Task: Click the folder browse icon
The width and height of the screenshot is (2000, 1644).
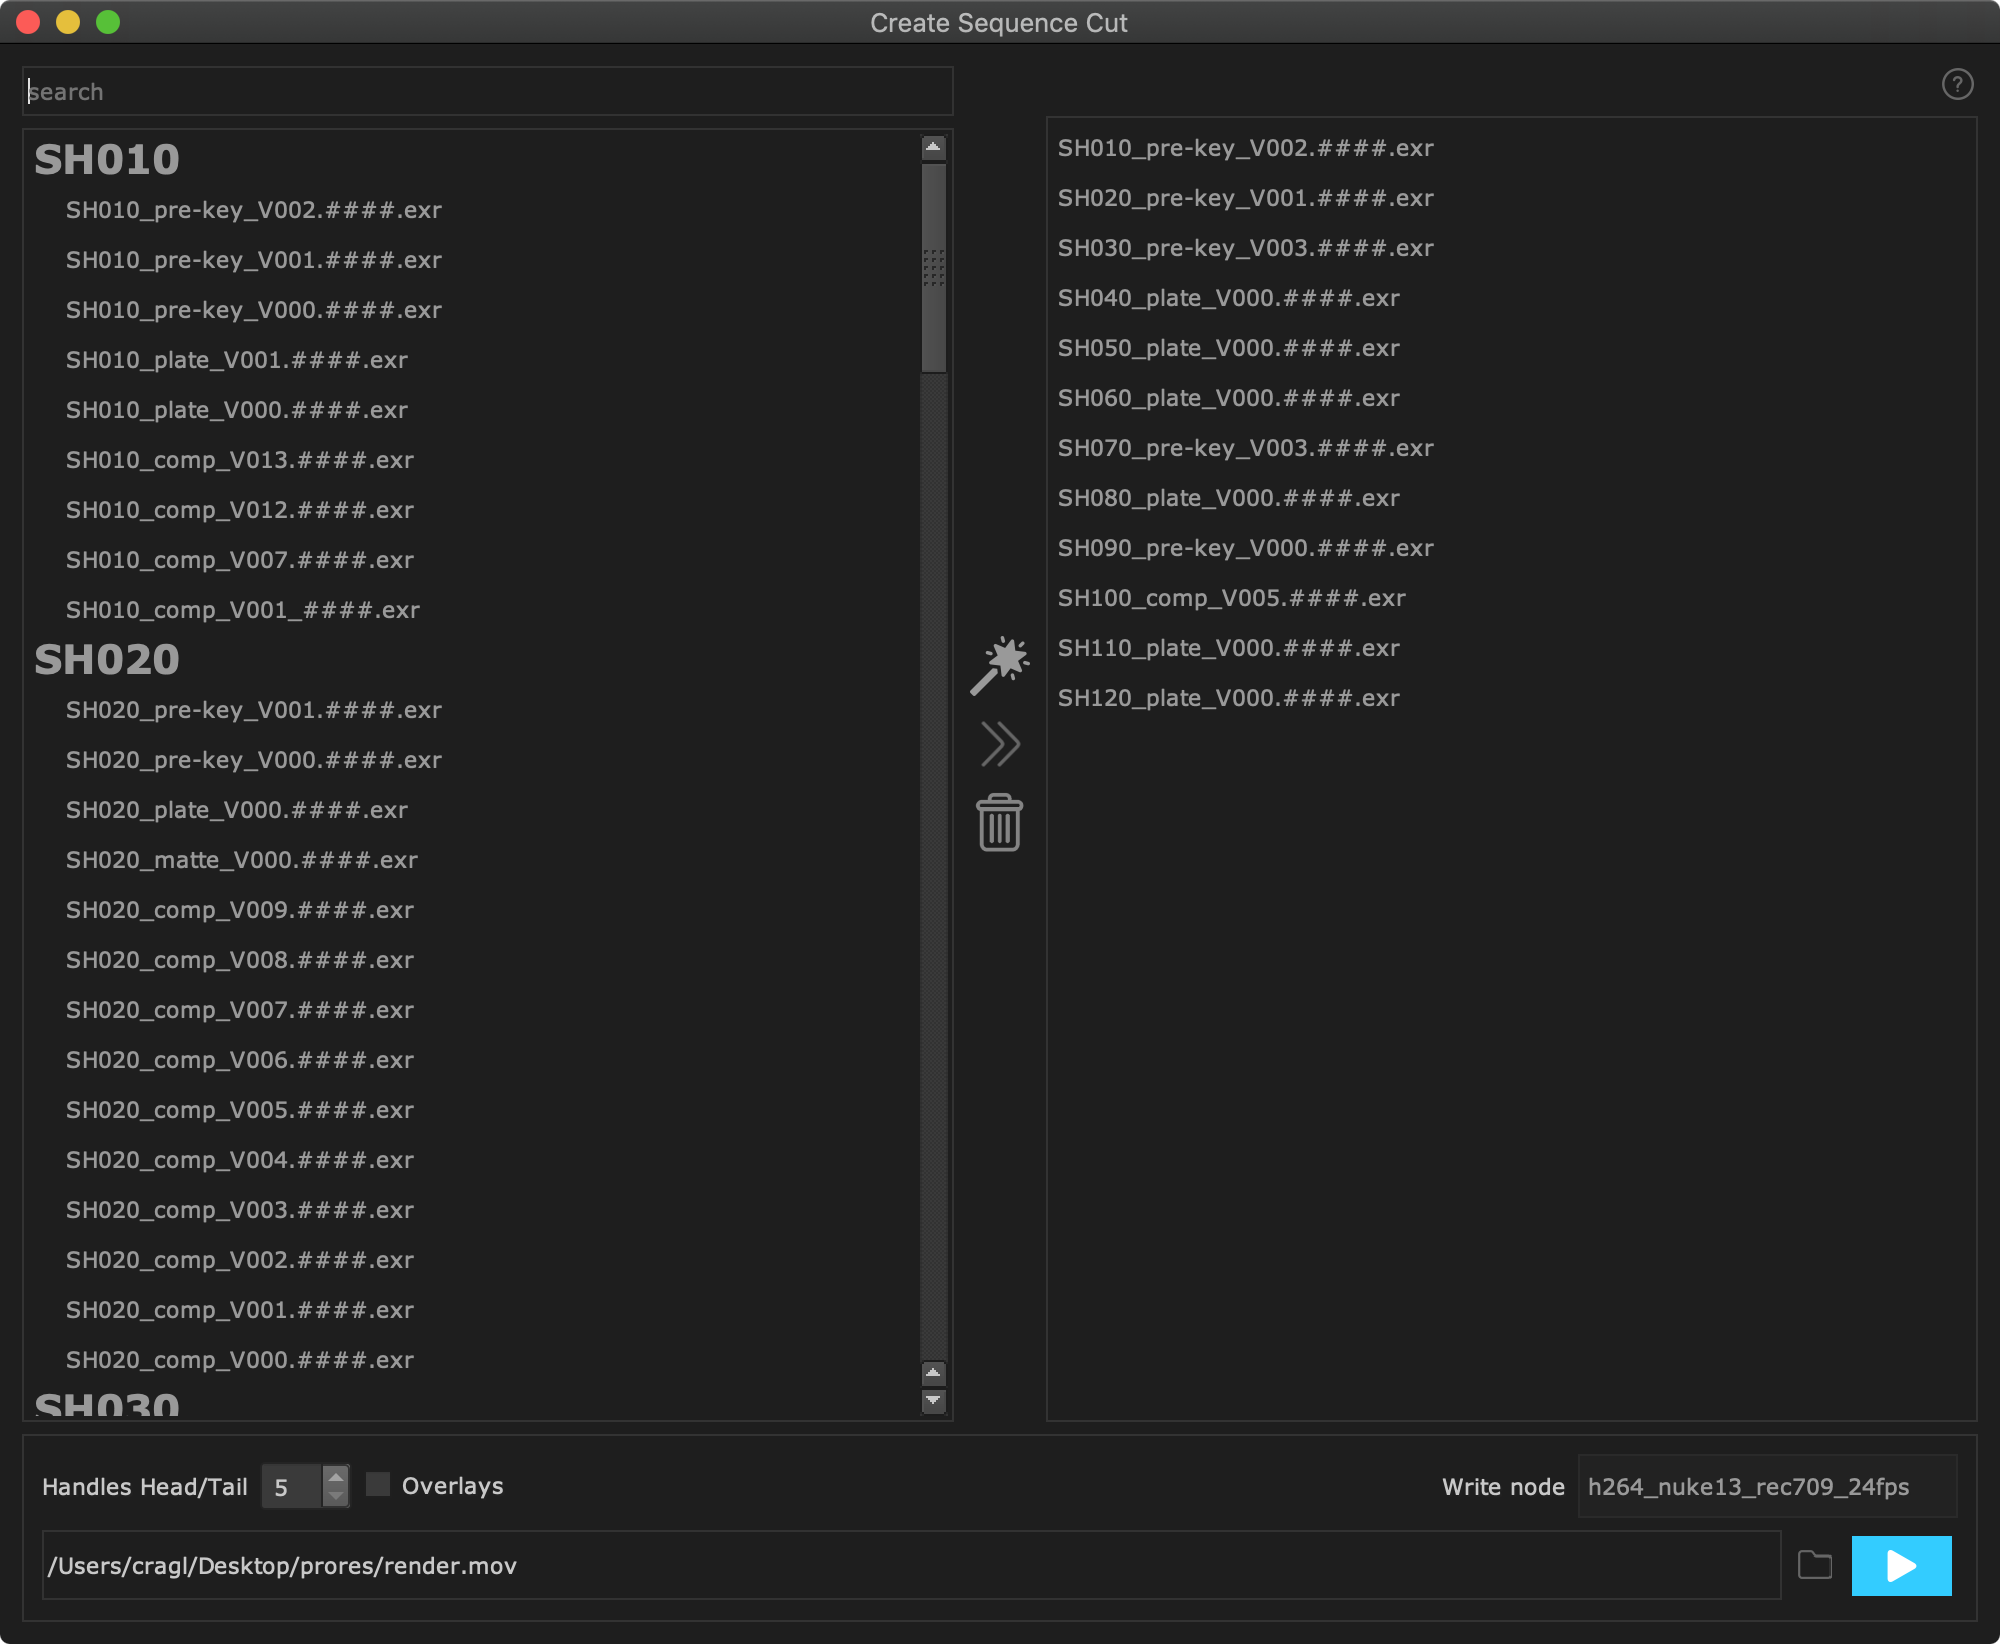Action: click(1814, 1565)
